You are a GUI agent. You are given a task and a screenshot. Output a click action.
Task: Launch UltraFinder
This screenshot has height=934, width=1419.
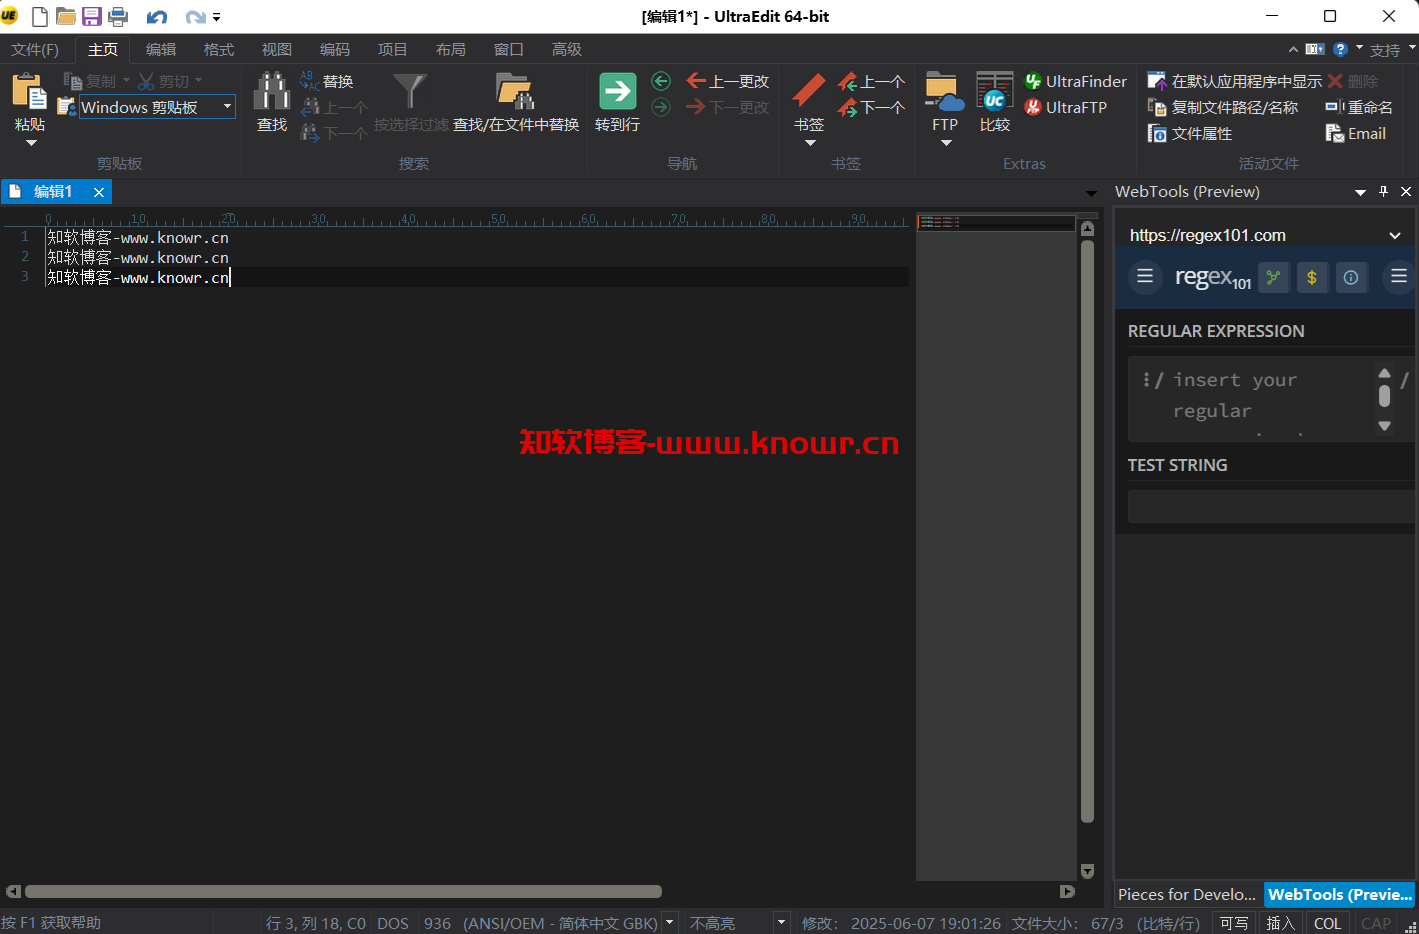pyautogui.click(x=1075, y=81)
